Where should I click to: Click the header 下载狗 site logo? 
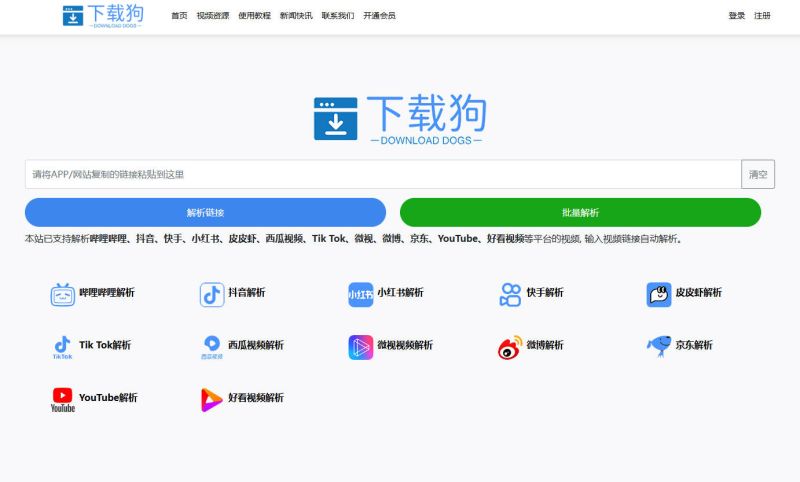(103, 16)
